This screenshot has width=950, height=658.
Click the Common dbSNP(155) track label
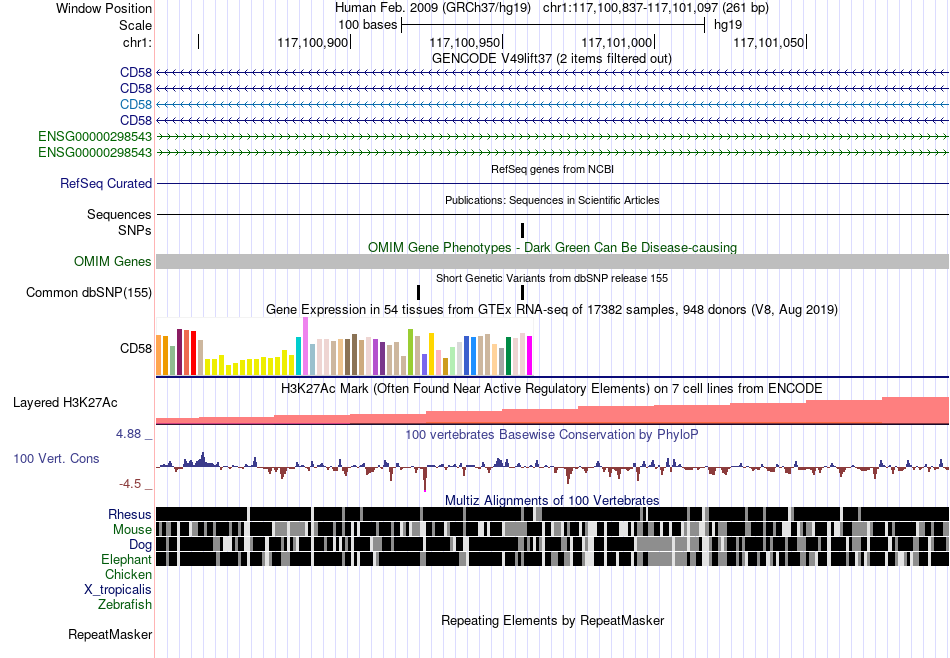tap(89, 293)
